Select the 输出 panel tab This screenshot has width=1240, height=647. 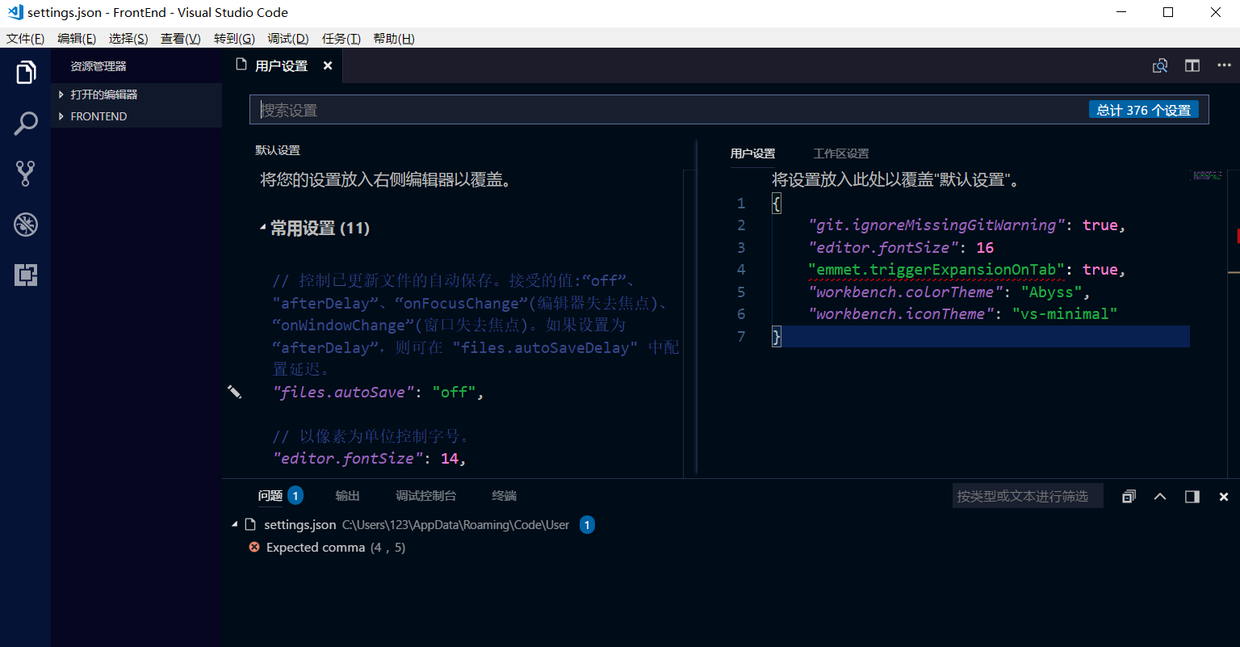[x=347, y=496]
